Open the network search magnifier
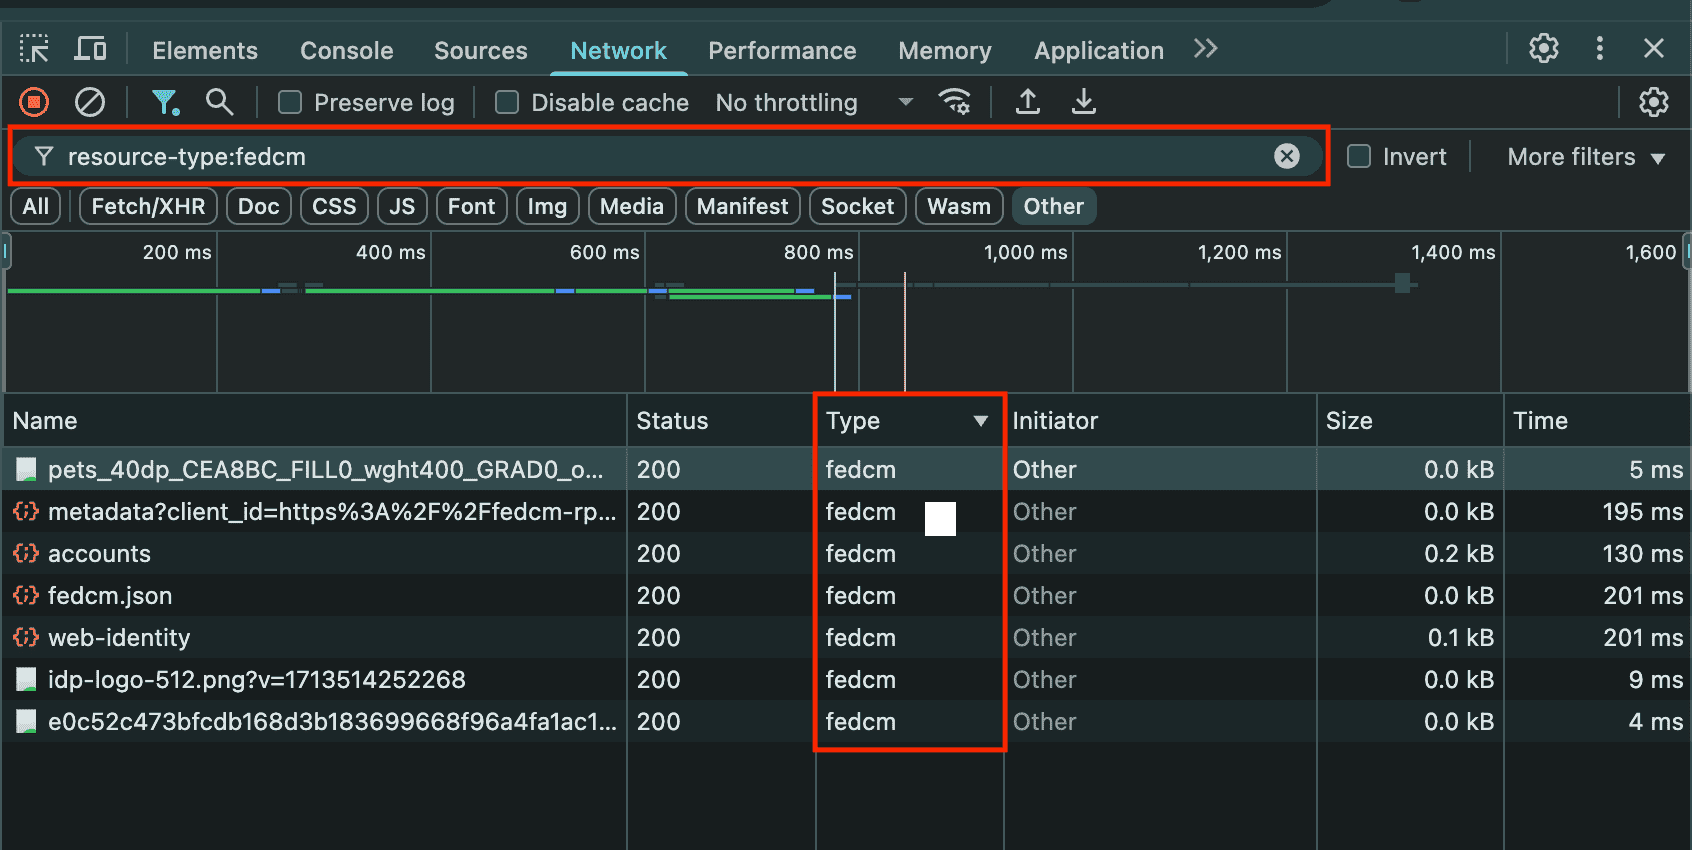 coord(219,102)
